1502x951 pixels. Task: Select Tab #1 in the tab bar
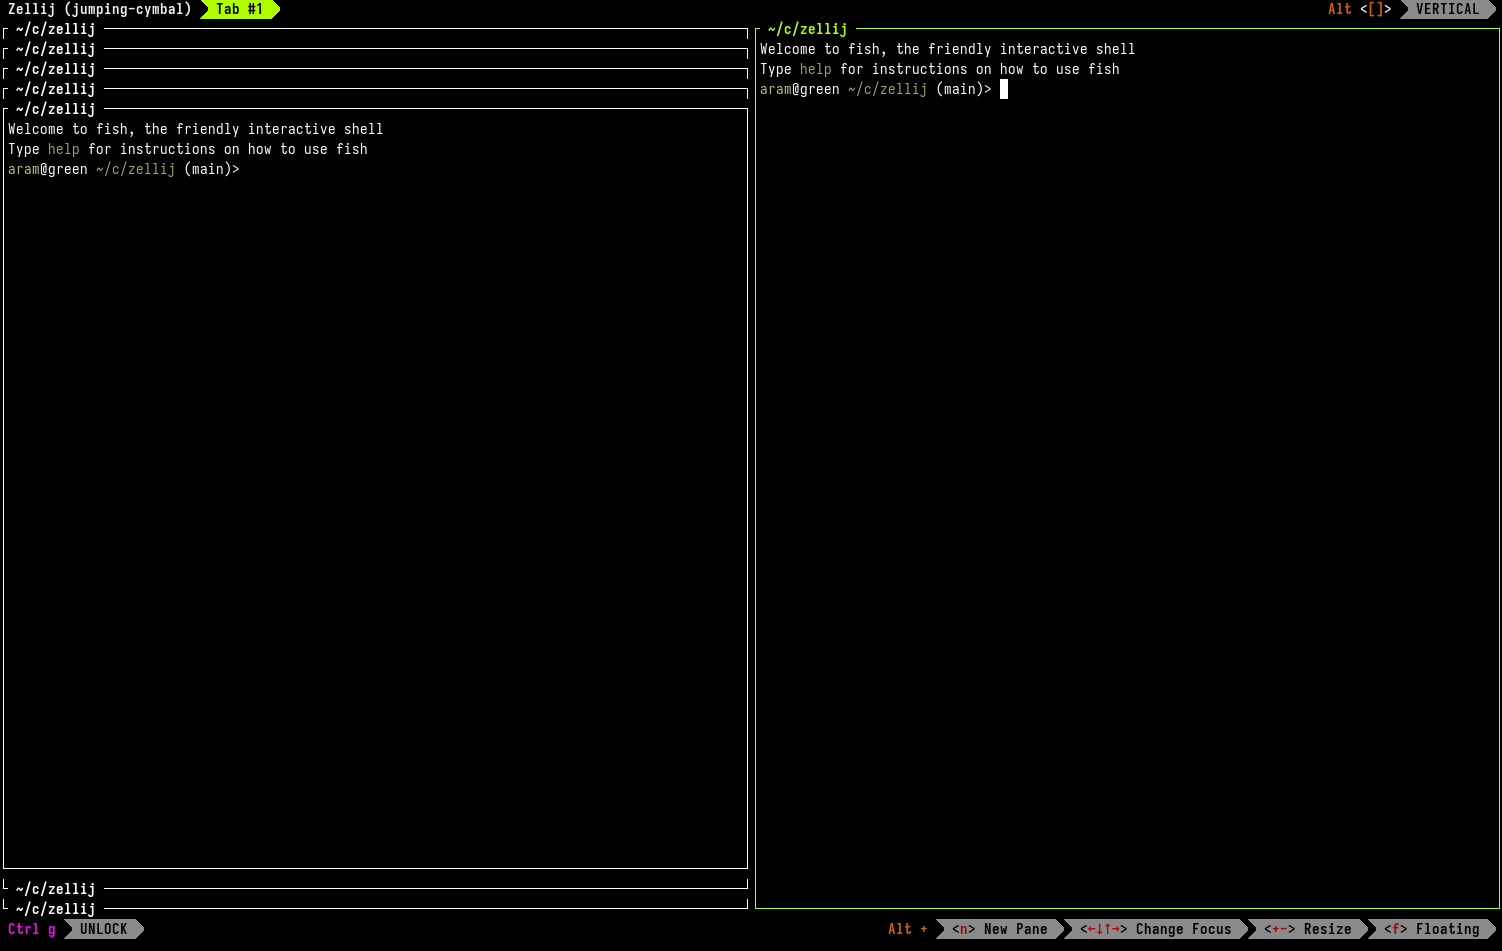coord(240,9)
